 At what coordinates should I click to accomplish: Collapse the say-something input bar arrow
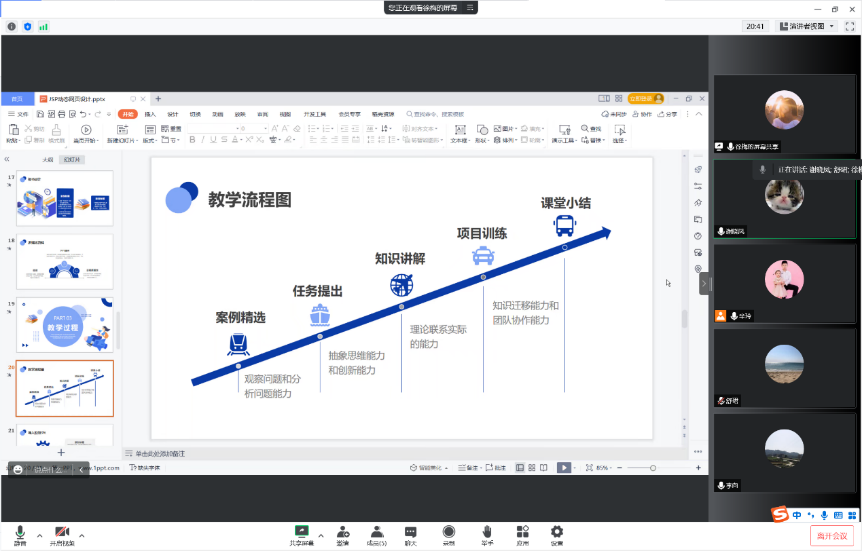81,470
